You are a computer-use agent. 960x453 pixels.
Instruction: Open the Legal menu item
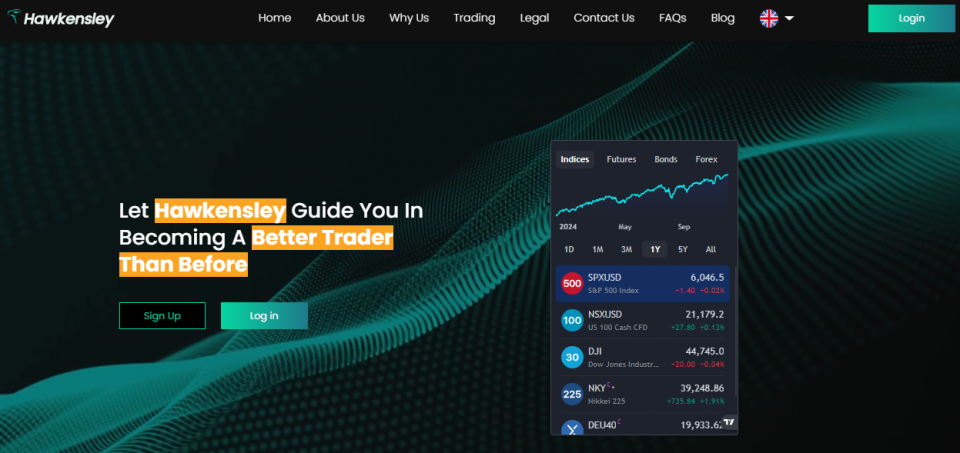tap(534, 18)
